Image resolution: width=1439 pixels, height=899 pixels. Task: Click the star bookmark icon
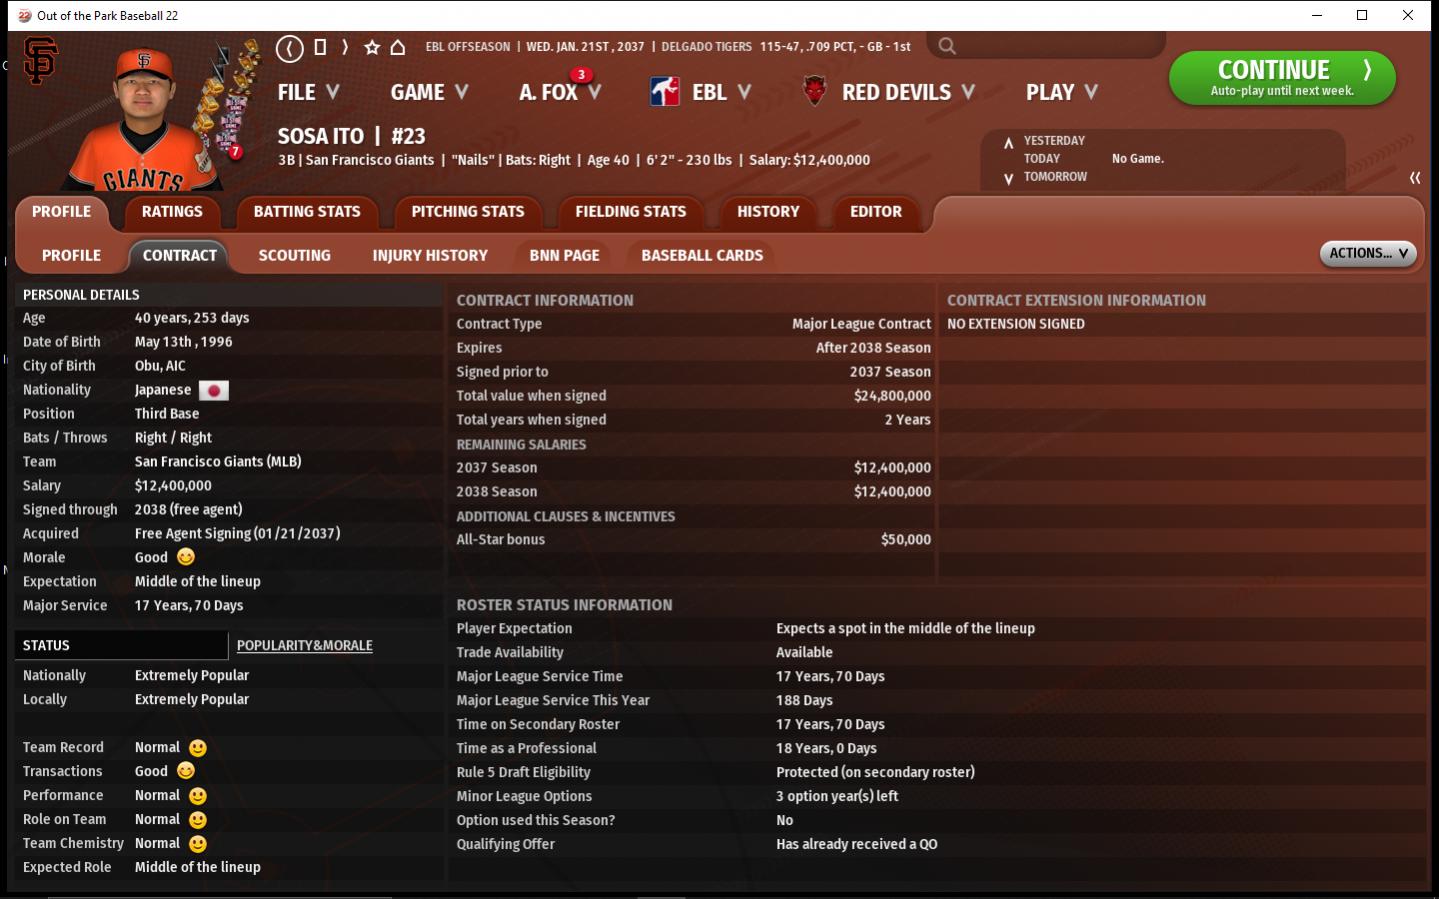coord(372,47)
